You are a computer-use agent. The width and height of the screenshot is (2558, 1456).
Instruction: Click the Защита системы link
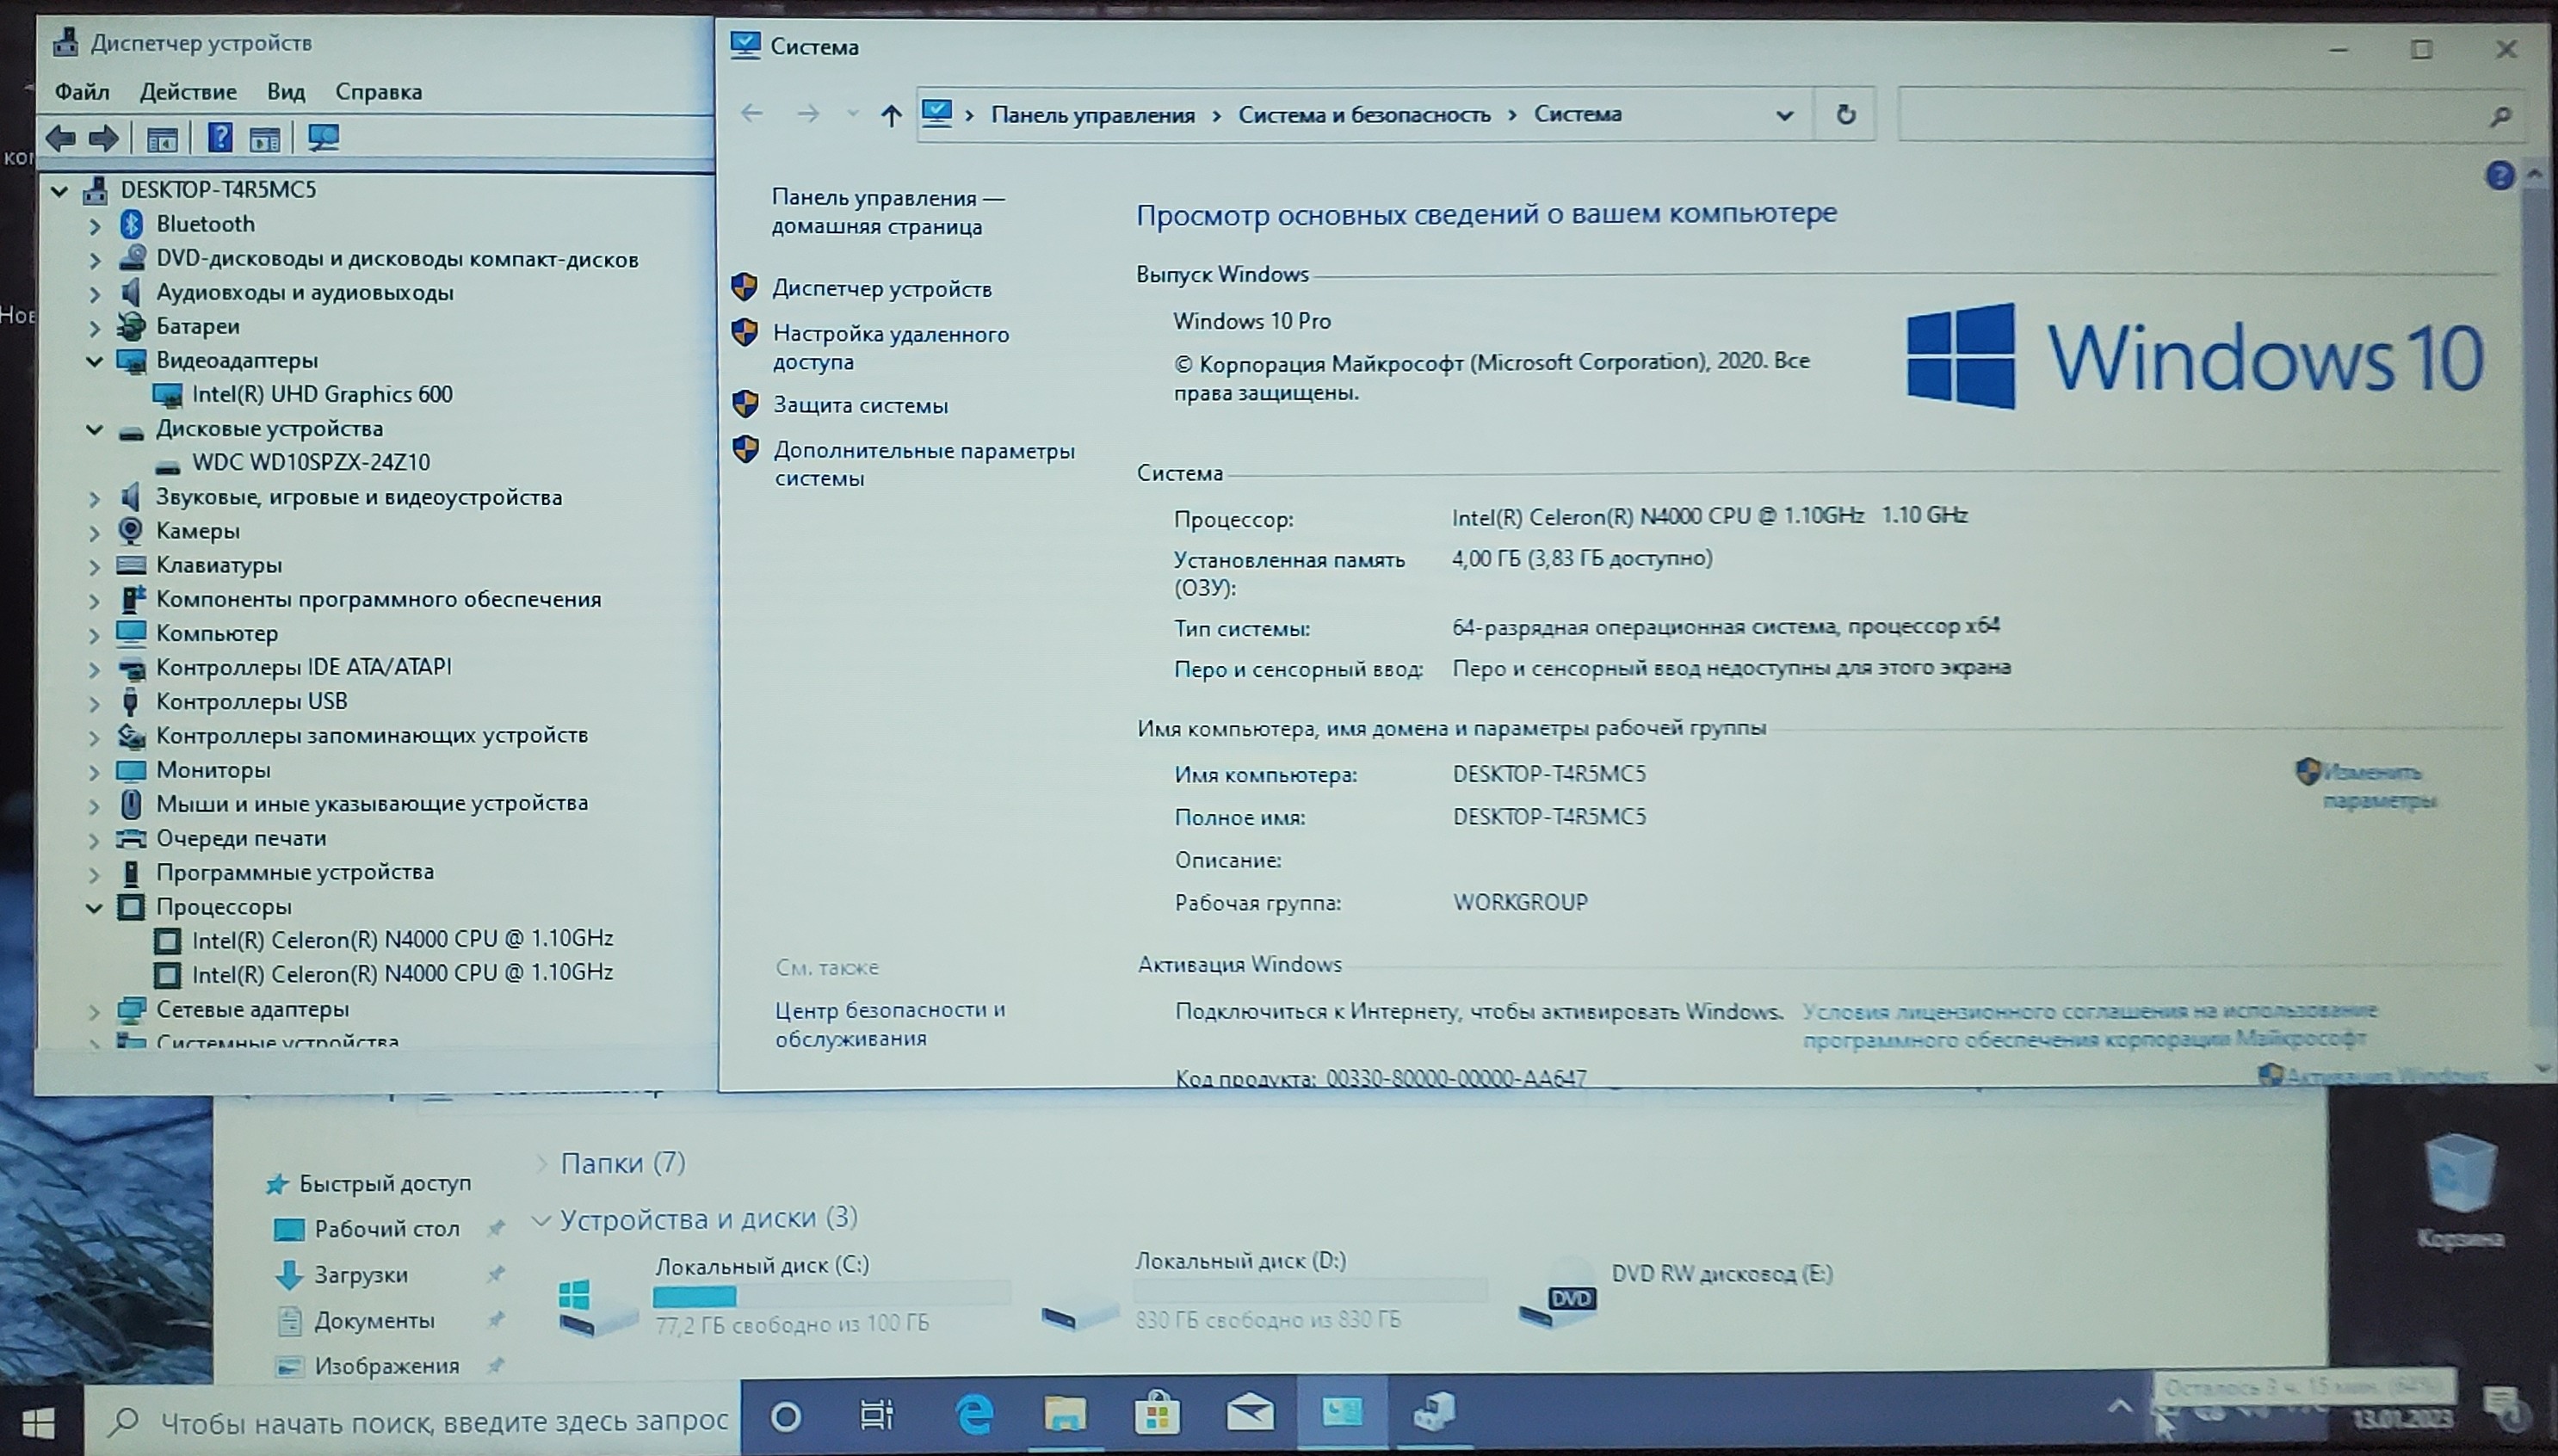pos(860,406)
